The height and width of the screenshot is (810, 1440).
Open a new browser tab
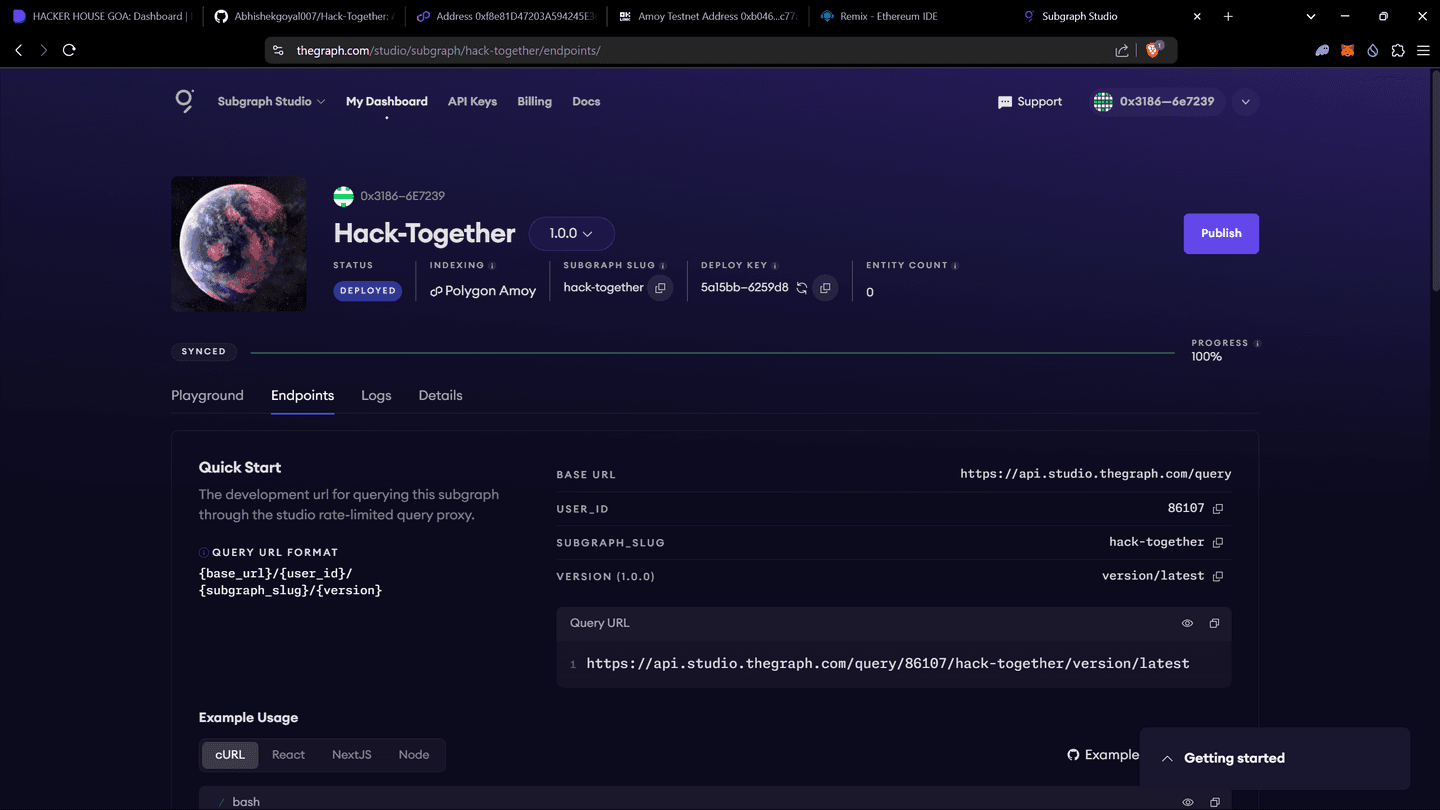[1228, 16]
